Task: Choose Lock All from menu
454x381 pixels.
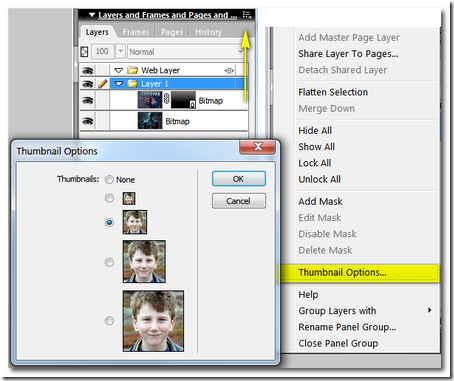Action: pos(315,163)
